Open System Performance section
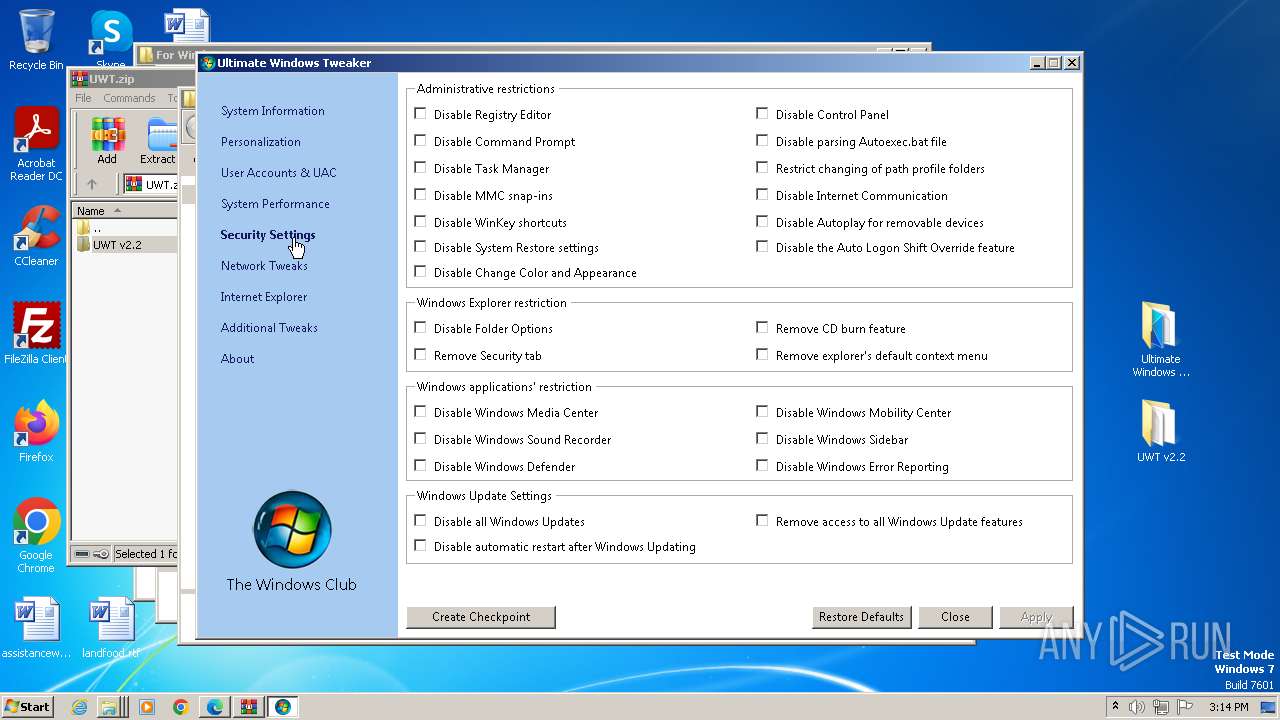 coord(275,204)
